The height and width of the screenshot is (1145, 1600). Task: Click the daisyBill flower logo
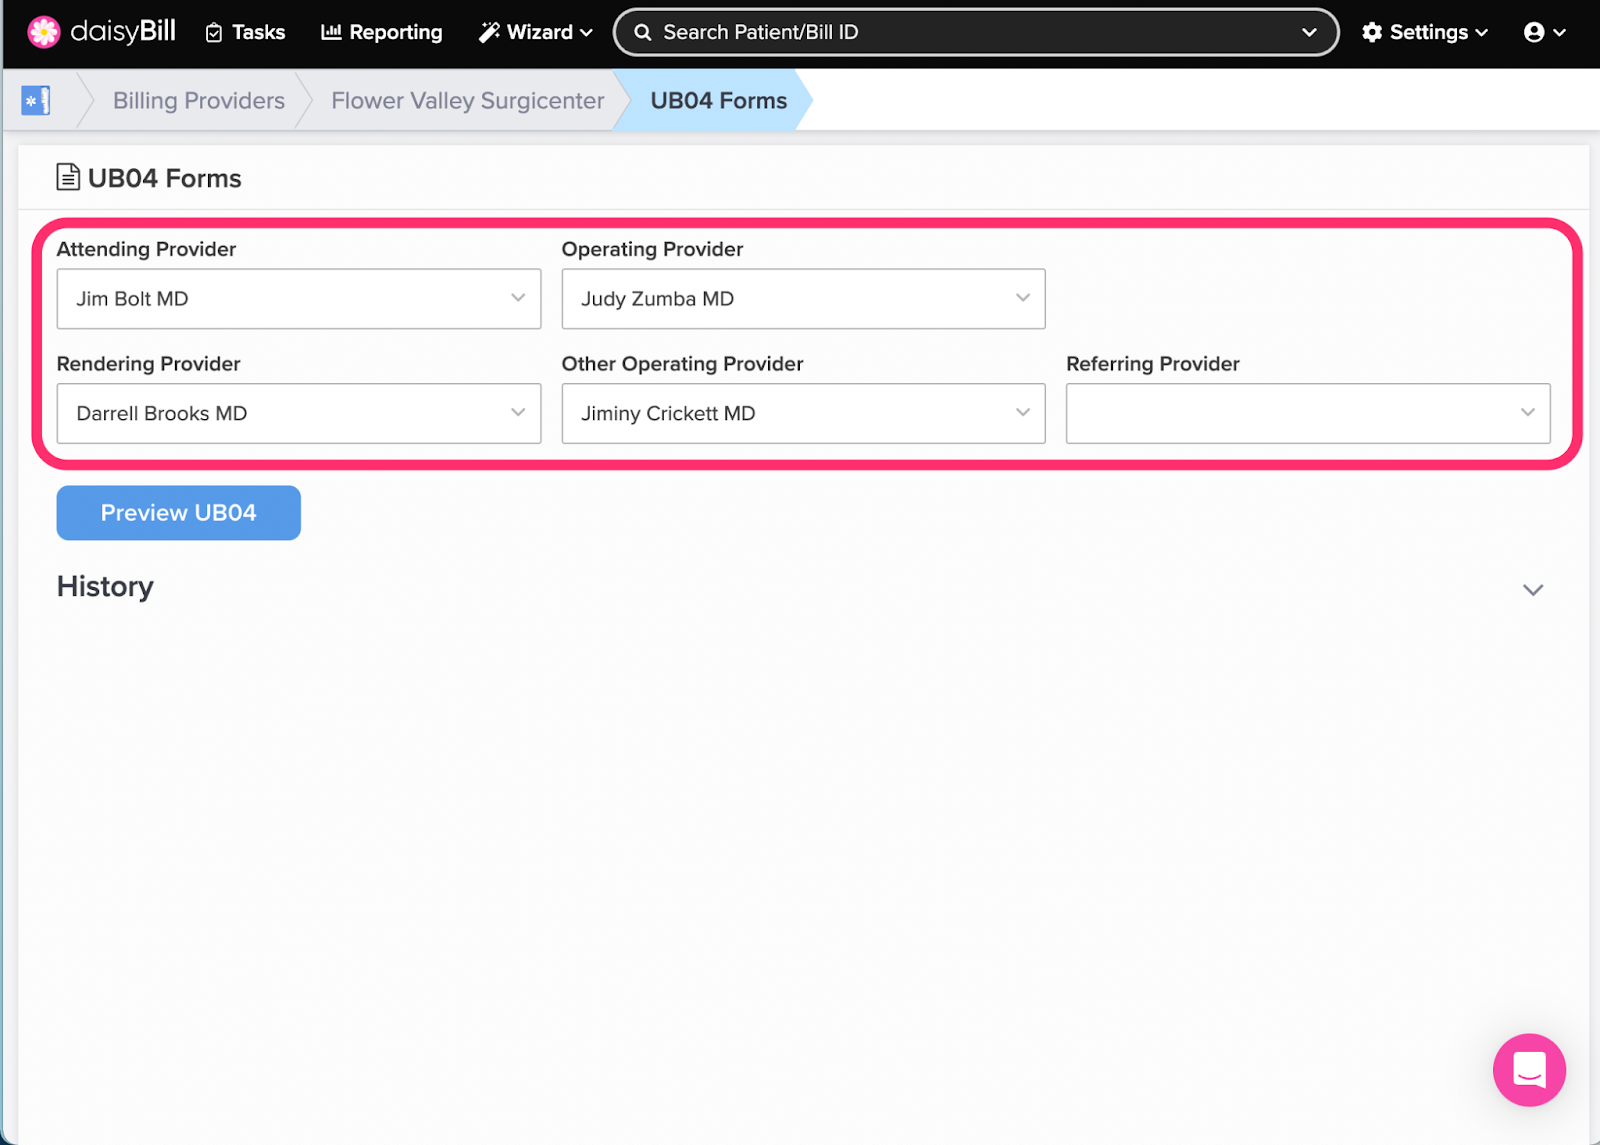pyautogui.click(x=43, y=32)
